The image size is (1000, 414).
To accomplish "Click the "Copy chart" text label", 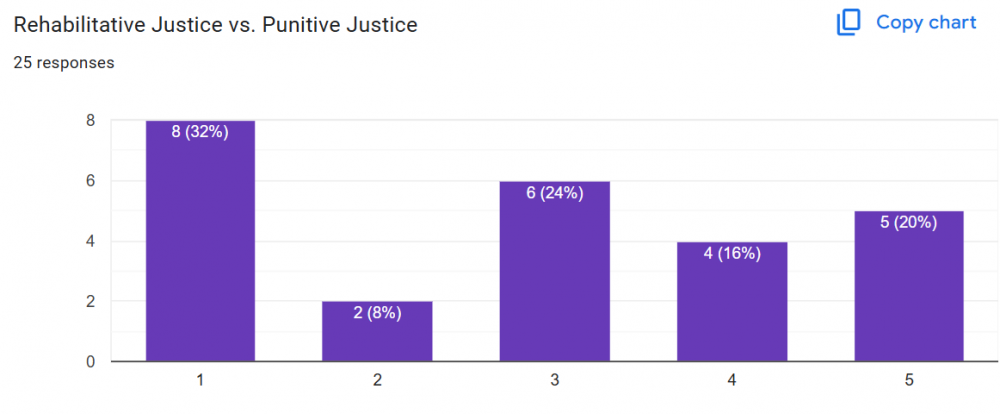I will [926, 22].
